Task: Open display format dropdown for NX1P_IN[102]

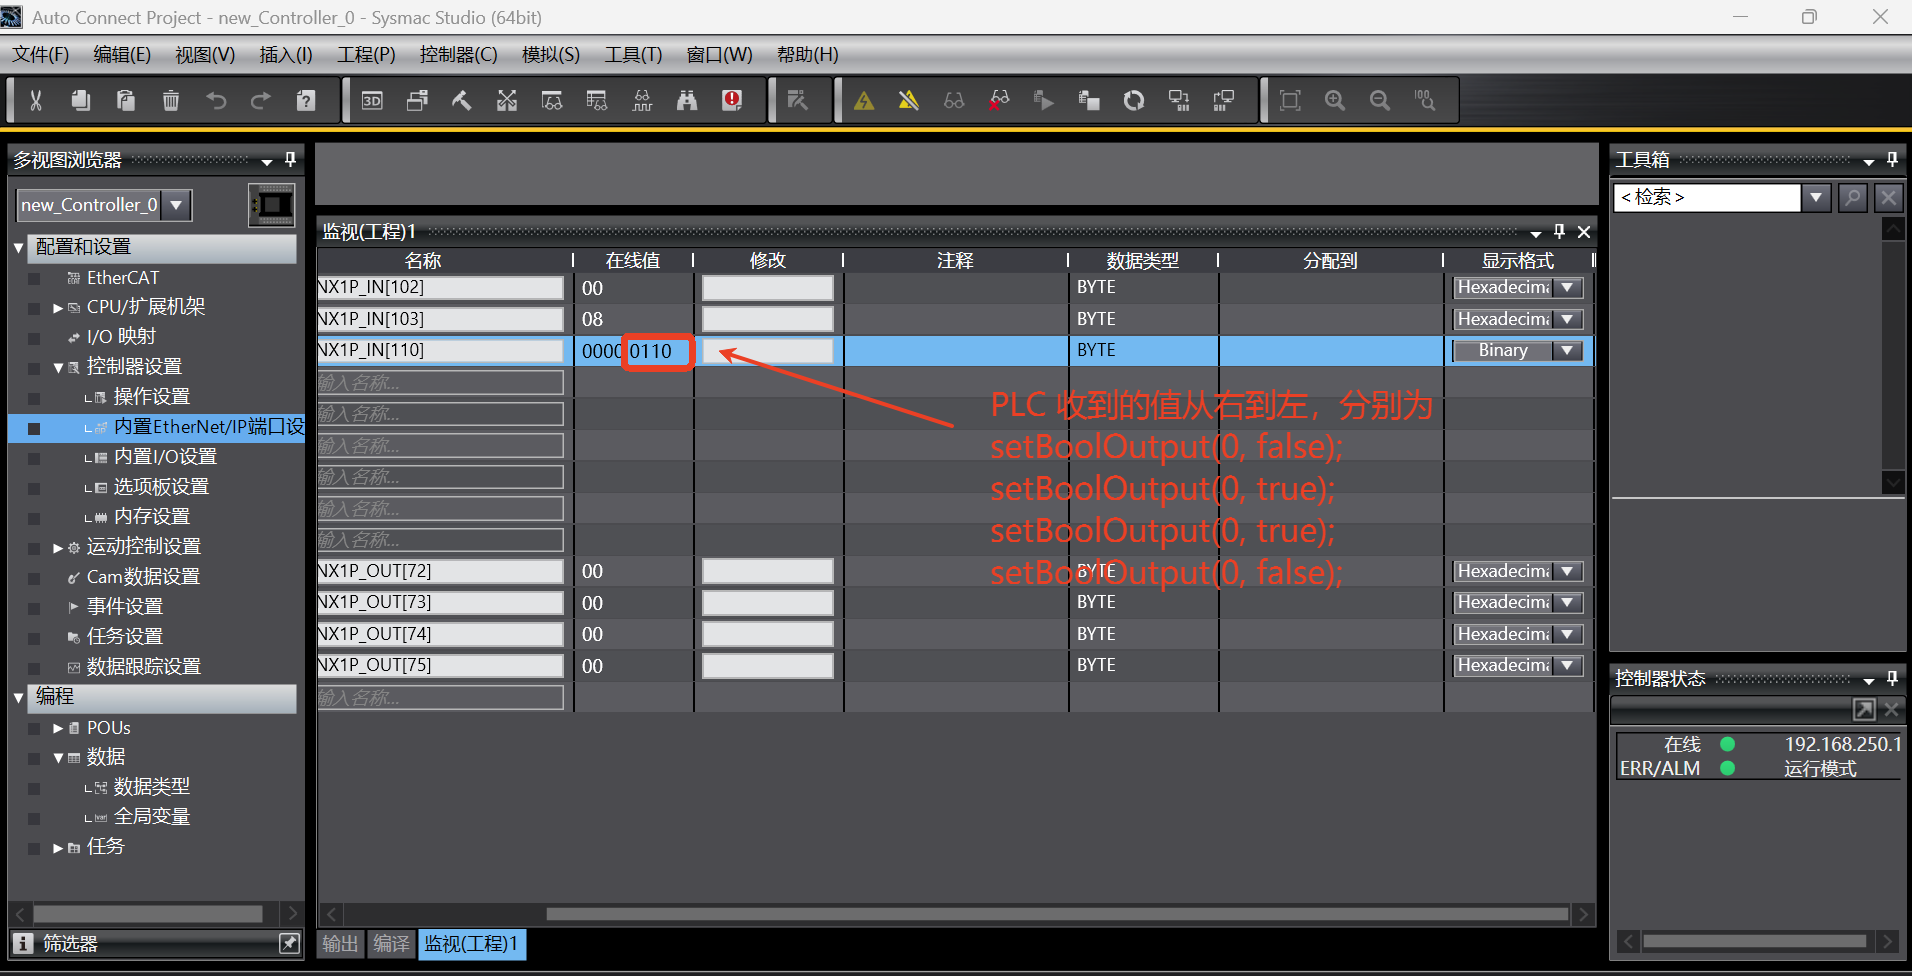Action: 1568,288
